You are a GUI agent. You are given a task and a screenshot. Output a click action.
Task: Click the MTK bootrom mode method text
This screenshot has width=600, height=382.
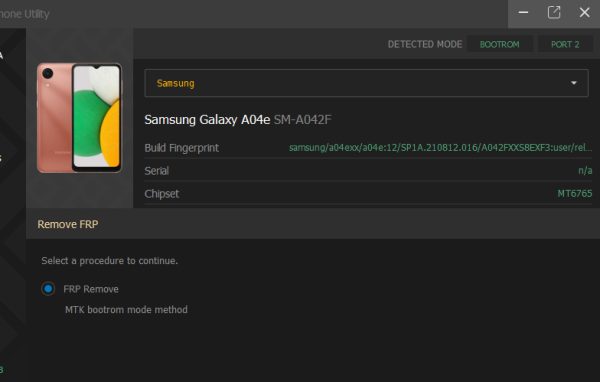[x=126, y=309]
